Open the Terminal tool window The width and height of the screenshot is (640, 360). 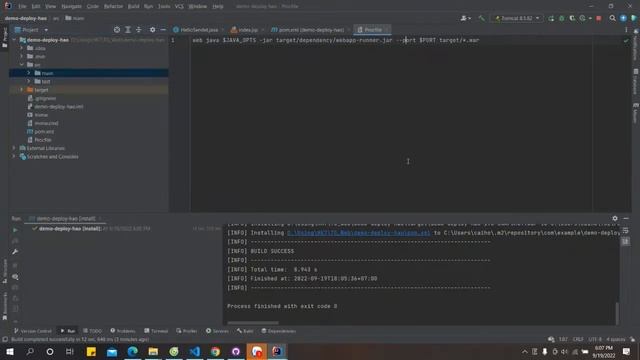coord(156,331)
